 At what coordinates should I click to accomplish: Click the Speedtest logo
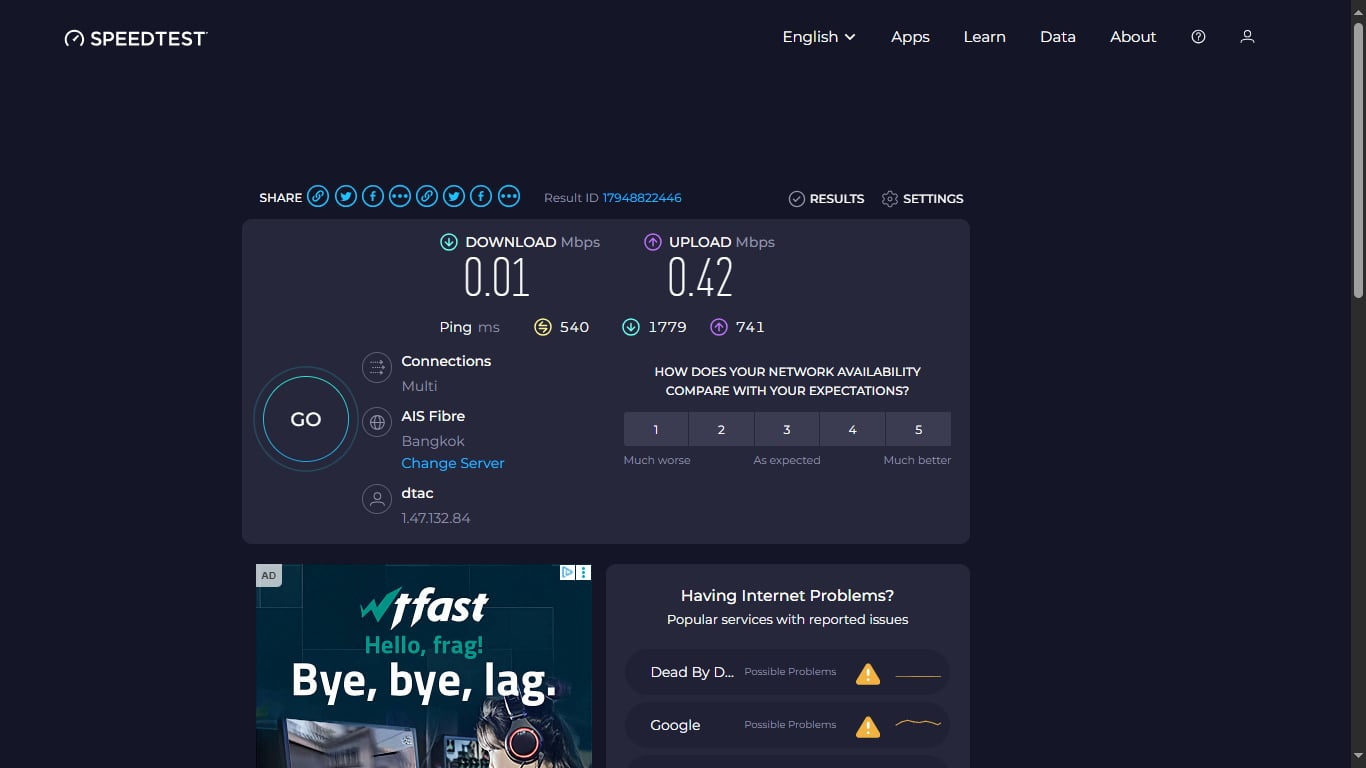[136, 38]
